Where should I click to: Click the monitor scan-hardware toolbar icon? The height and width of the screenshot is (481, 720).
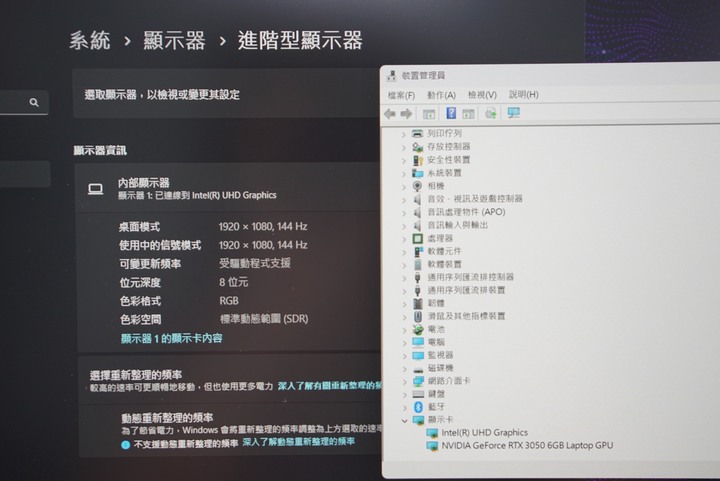pos(513,113)
